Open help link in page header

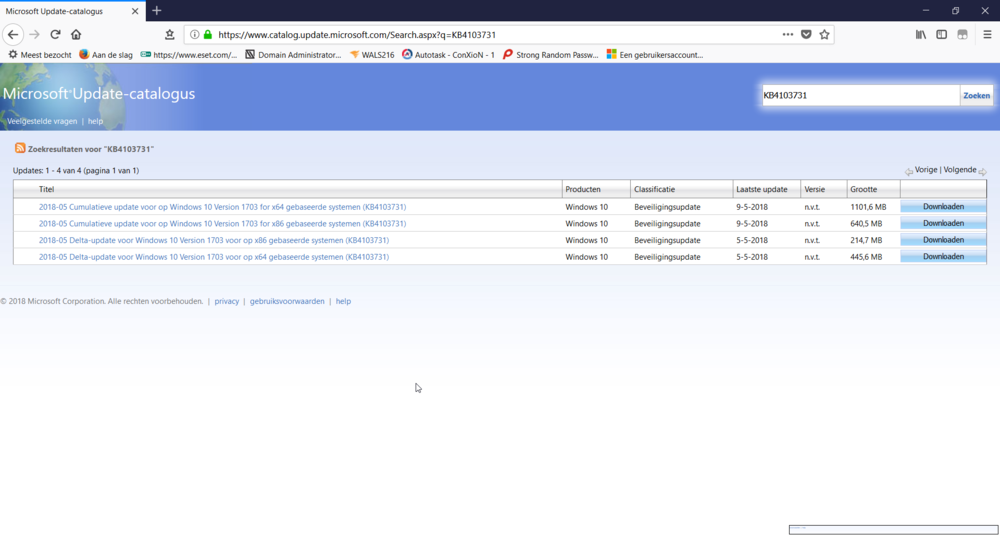[95, 121]
